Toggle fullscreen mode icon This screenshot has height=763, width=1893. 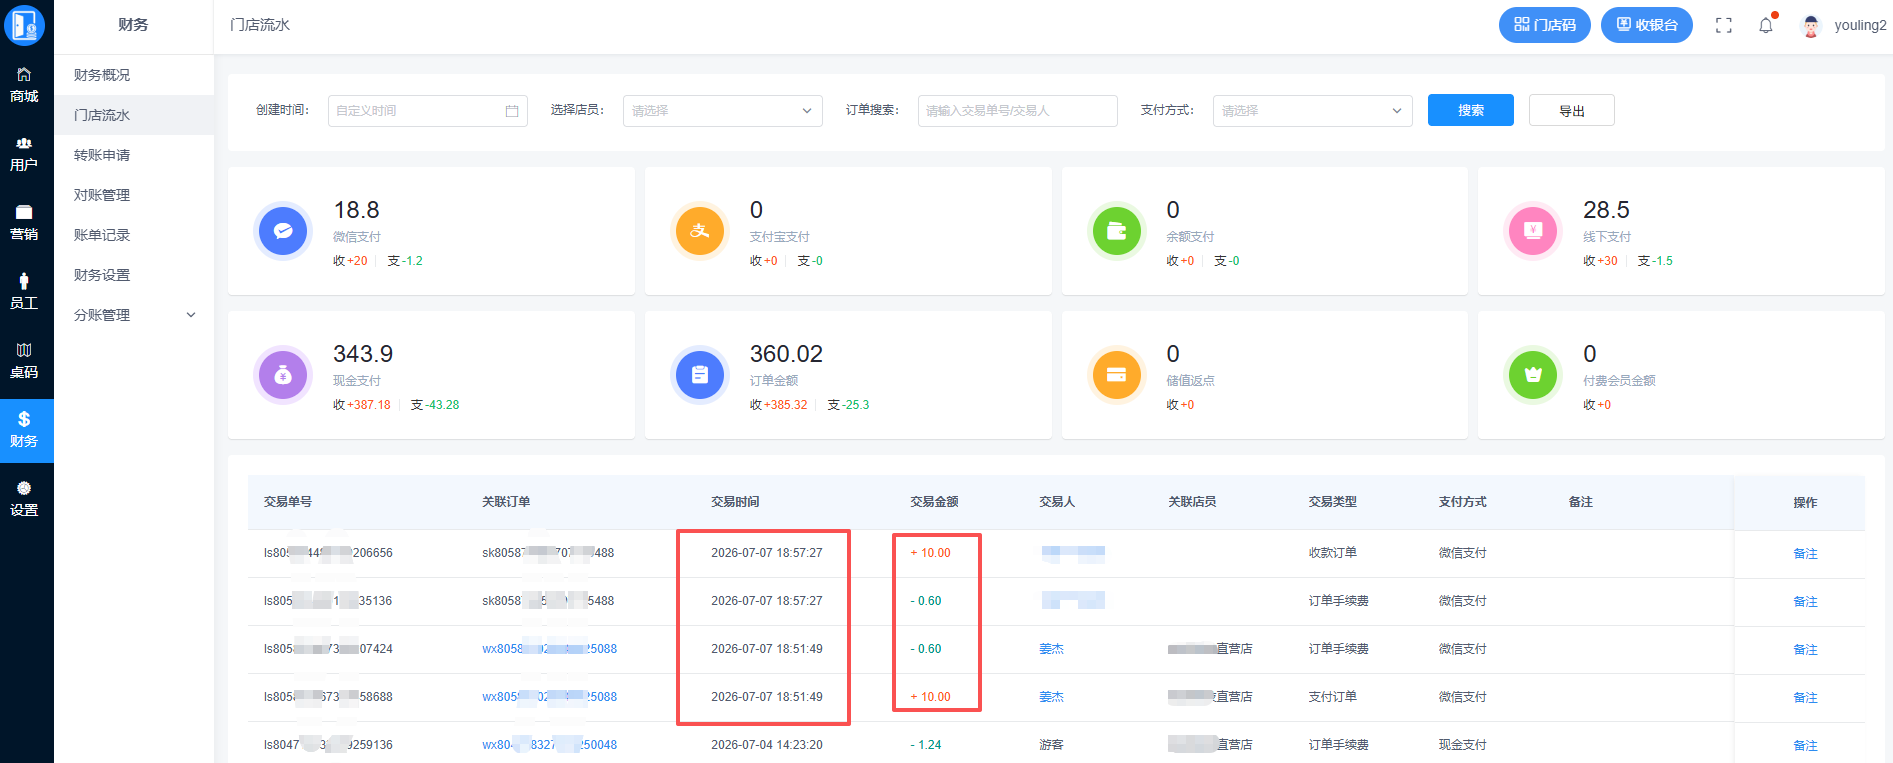[1724, 25]
